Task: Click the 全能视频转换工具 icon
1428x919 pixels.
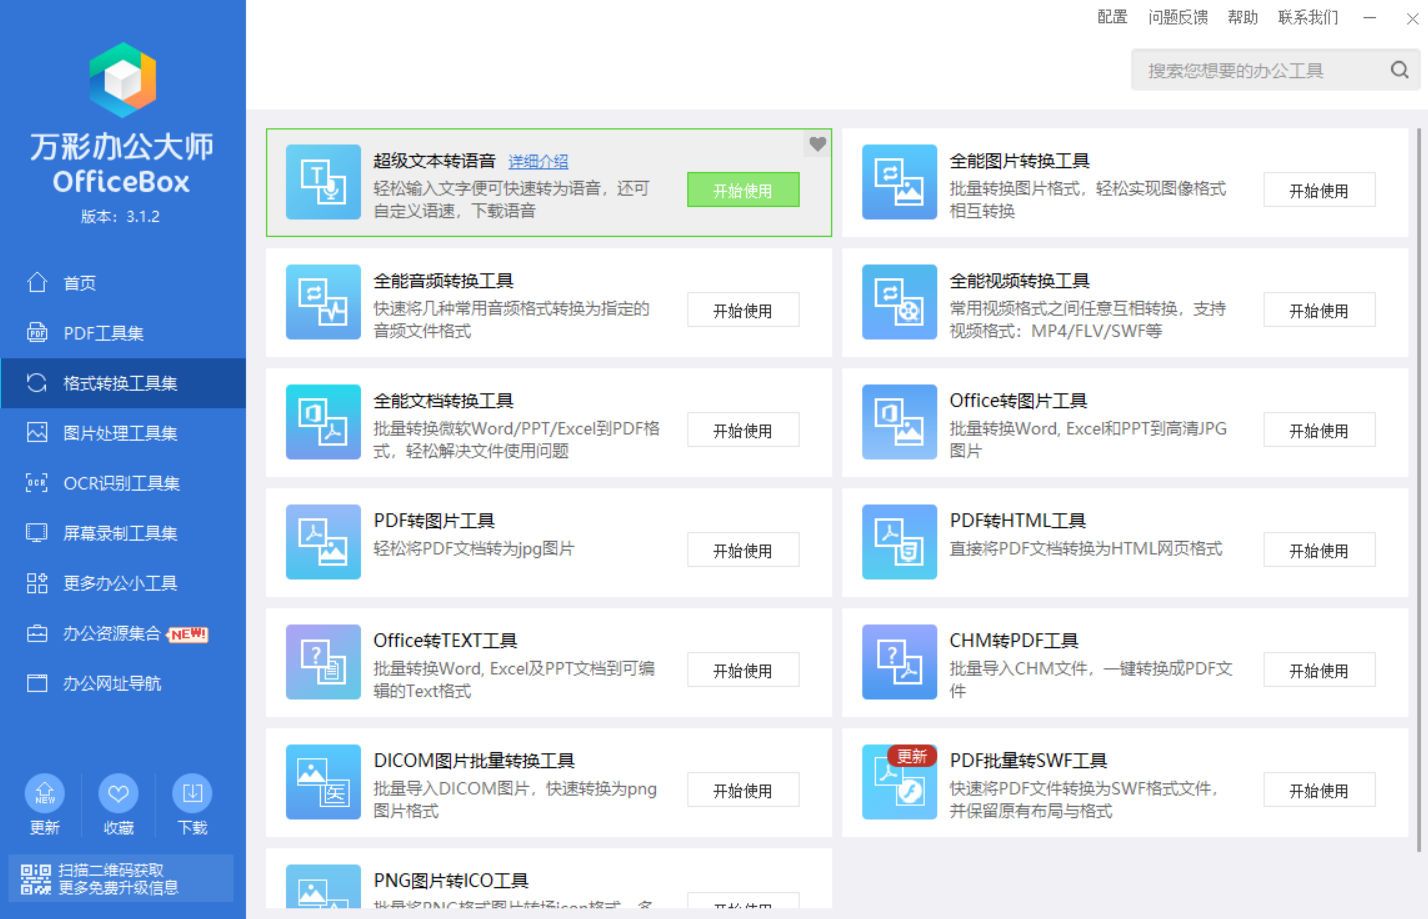Action: pos(899,302)
